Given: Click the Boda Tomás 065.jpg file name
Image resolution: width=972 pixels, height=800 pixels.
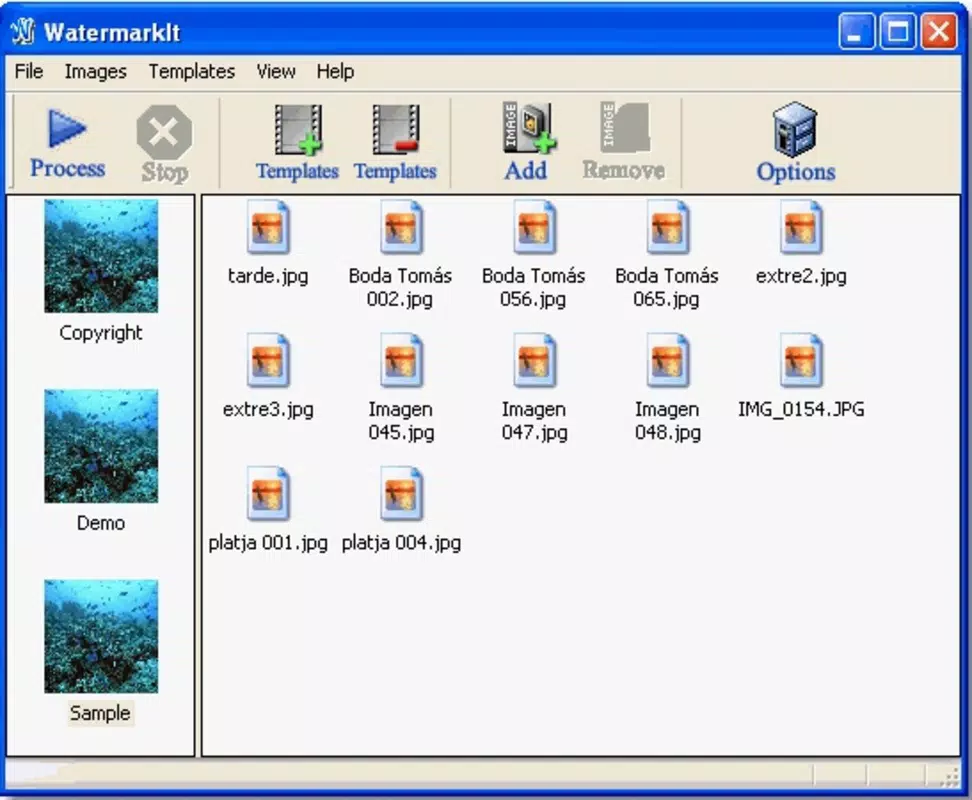Looking at the screenshot, I should click(667, 288).
